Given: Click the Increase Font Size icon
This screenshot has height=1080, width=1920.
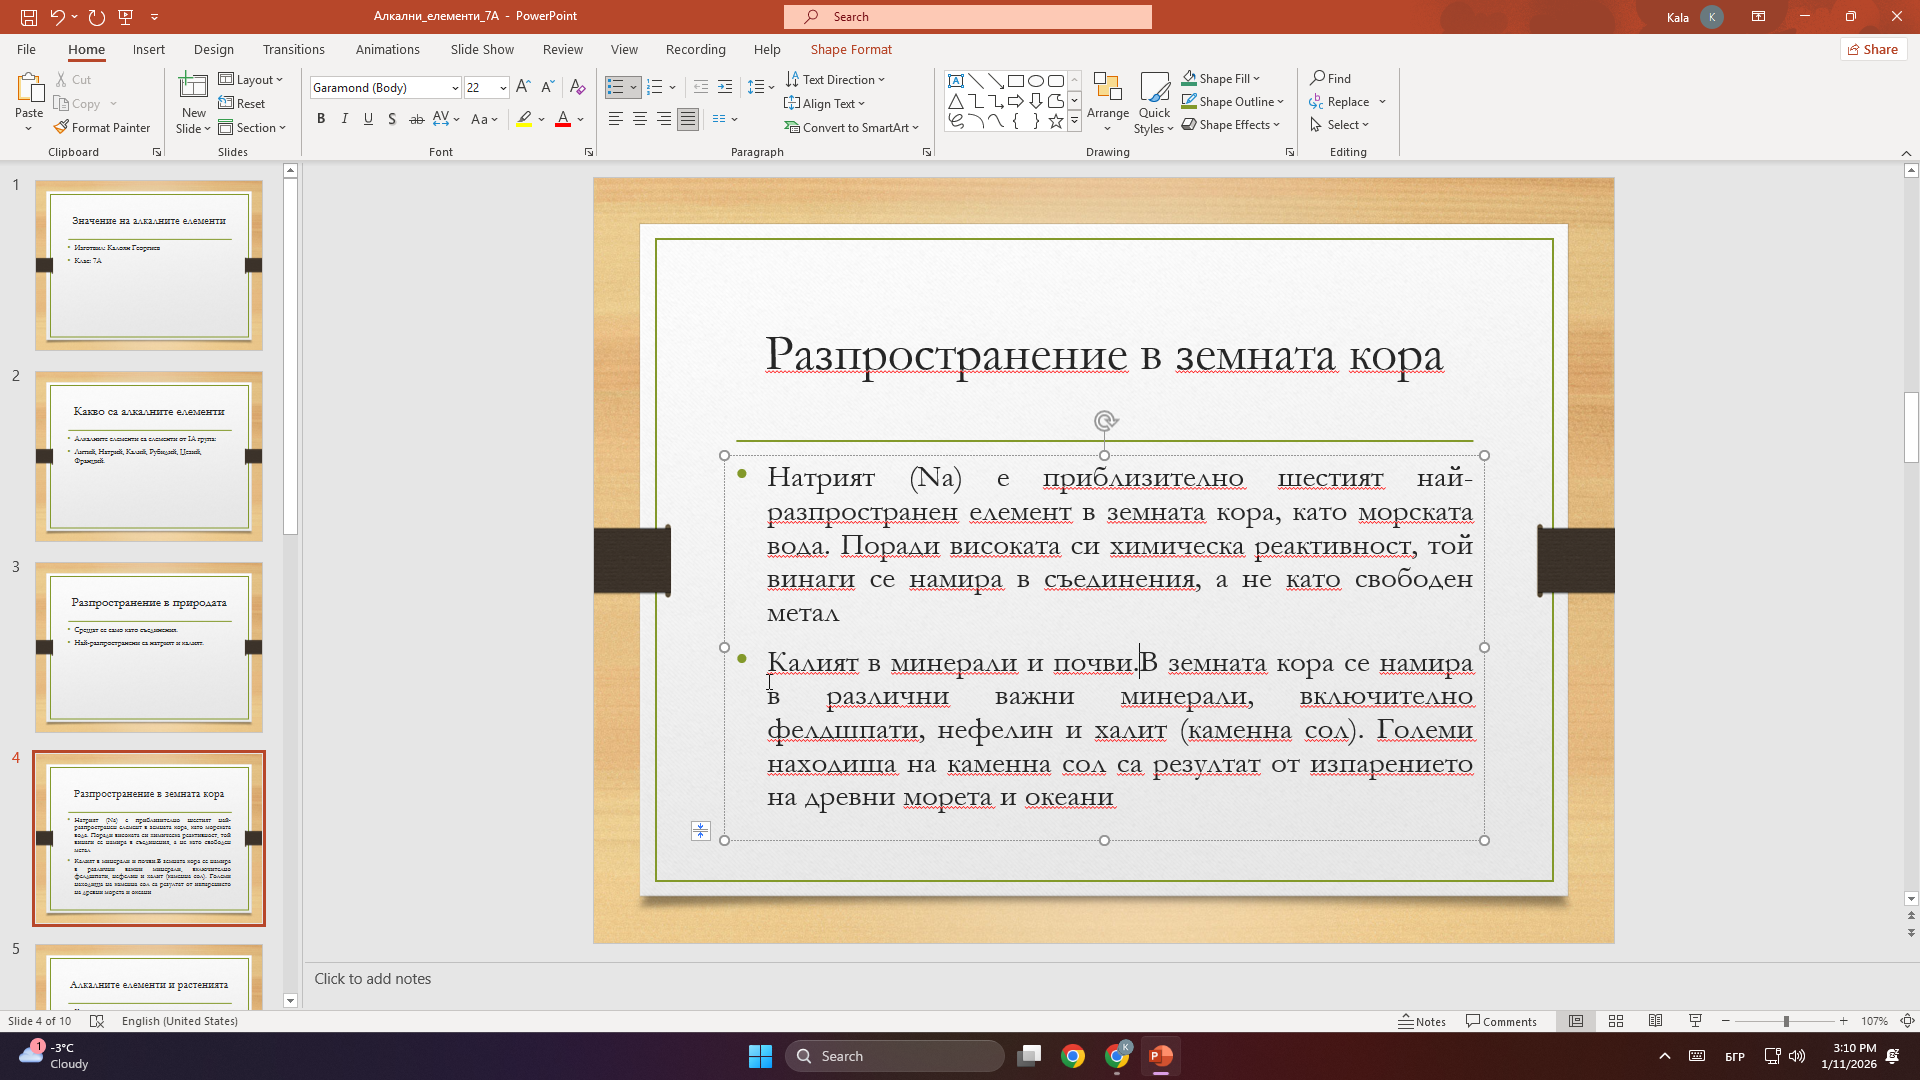Looking at the screenshot, I should point(523,87).
